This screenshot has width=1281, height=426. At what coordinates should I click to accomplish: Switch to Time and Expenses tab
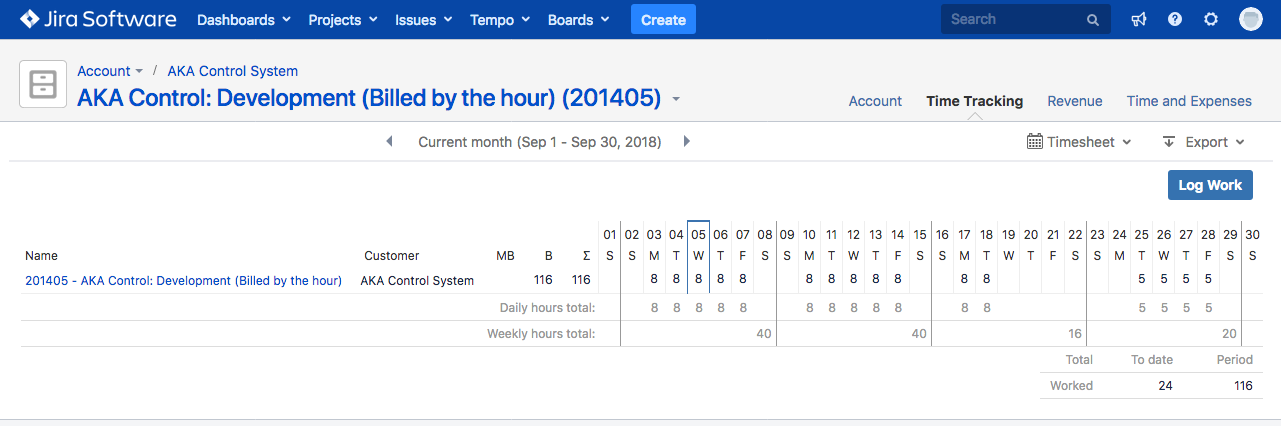1189,101
